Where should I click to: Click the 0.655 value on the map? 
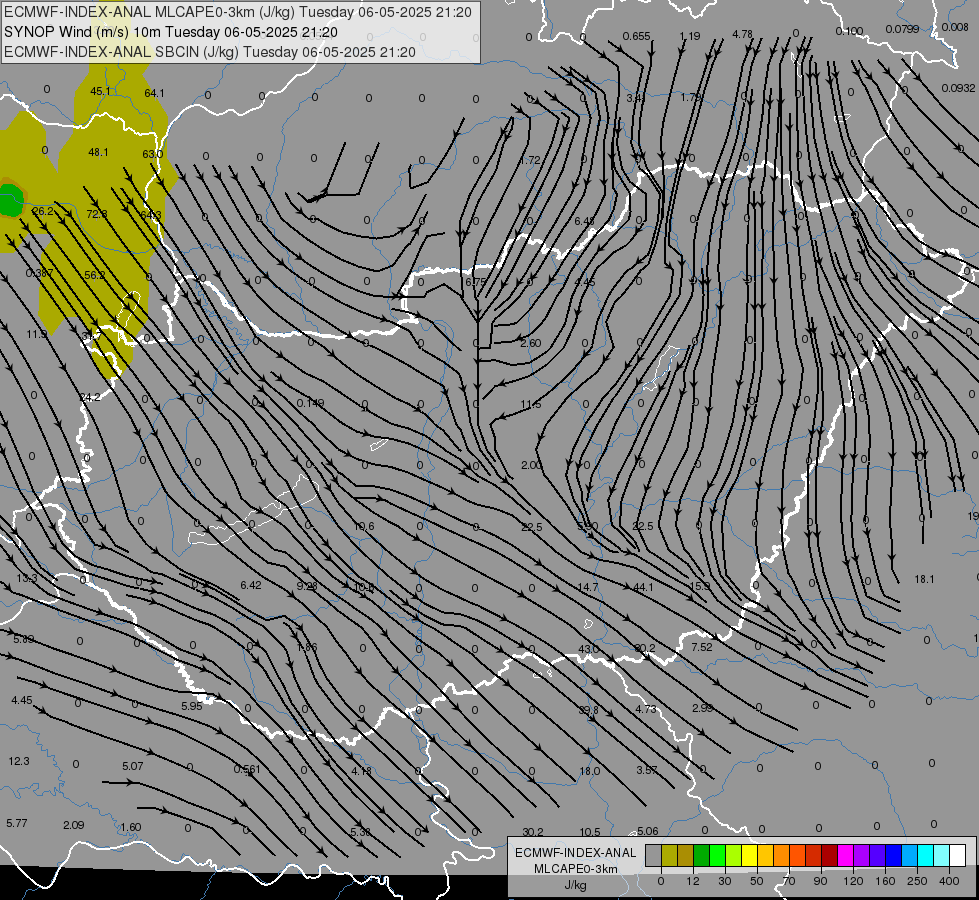pos(637,36)
